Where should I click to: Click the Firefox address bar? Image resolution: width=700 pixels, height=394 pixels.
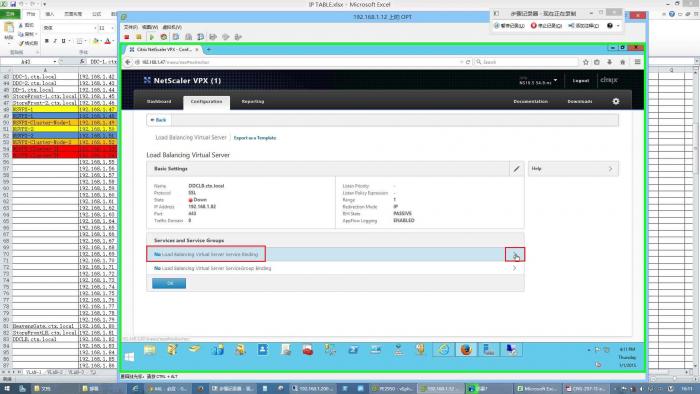tap(297, 62)
